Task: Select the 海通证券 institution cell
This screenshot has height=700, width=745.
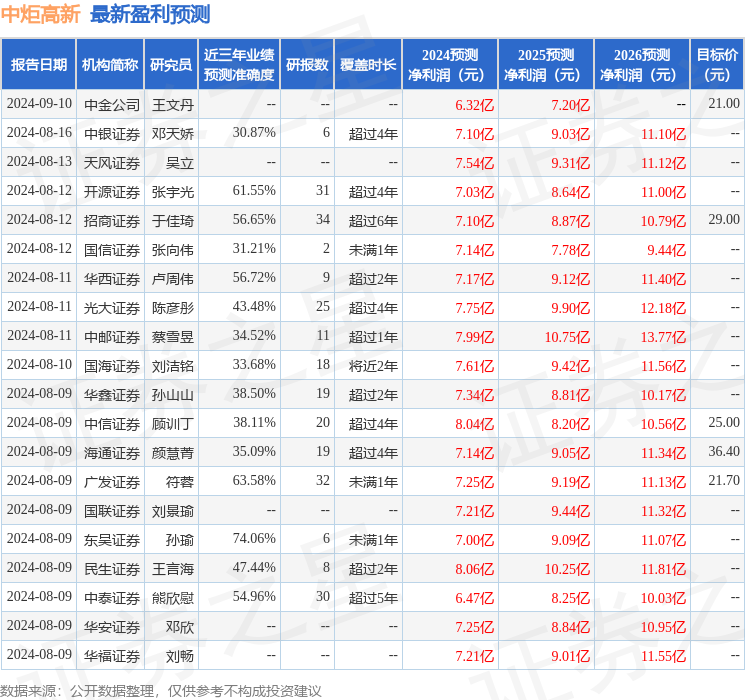Action: click(112, 453)
